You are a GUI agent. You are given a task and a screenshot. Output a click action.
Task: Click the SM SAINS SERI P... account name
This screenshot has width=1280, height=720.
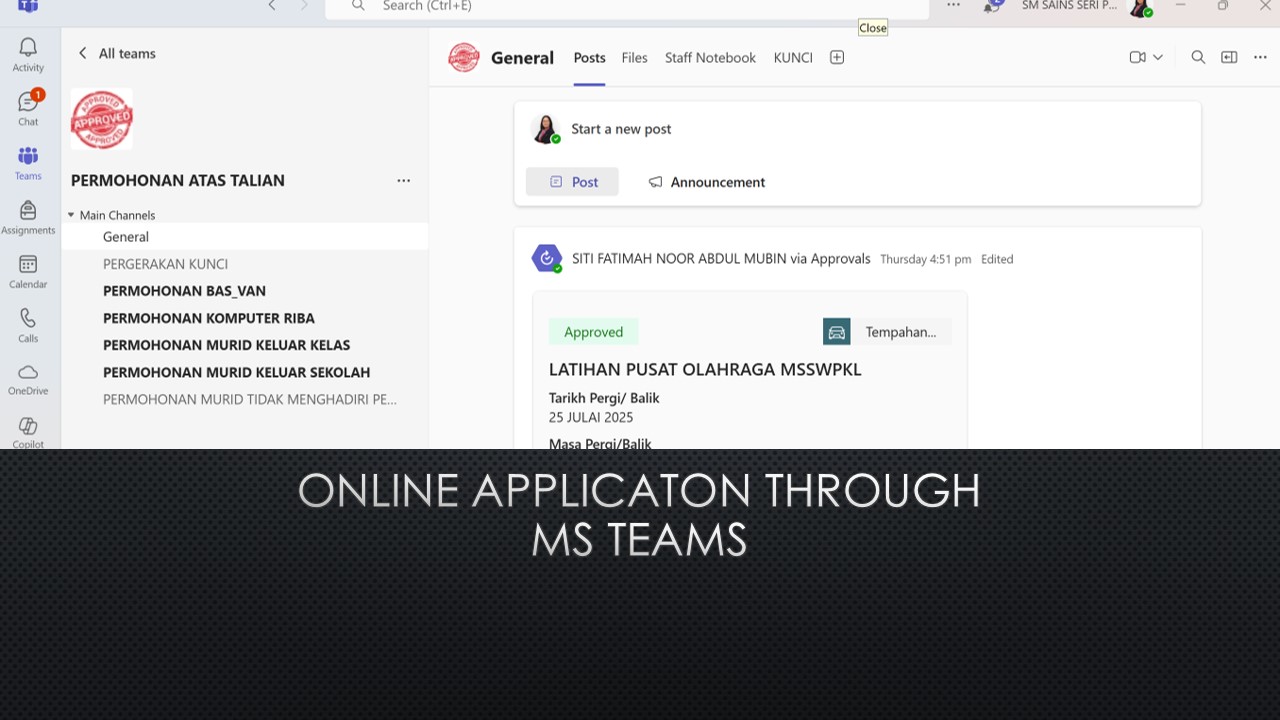1069,6
